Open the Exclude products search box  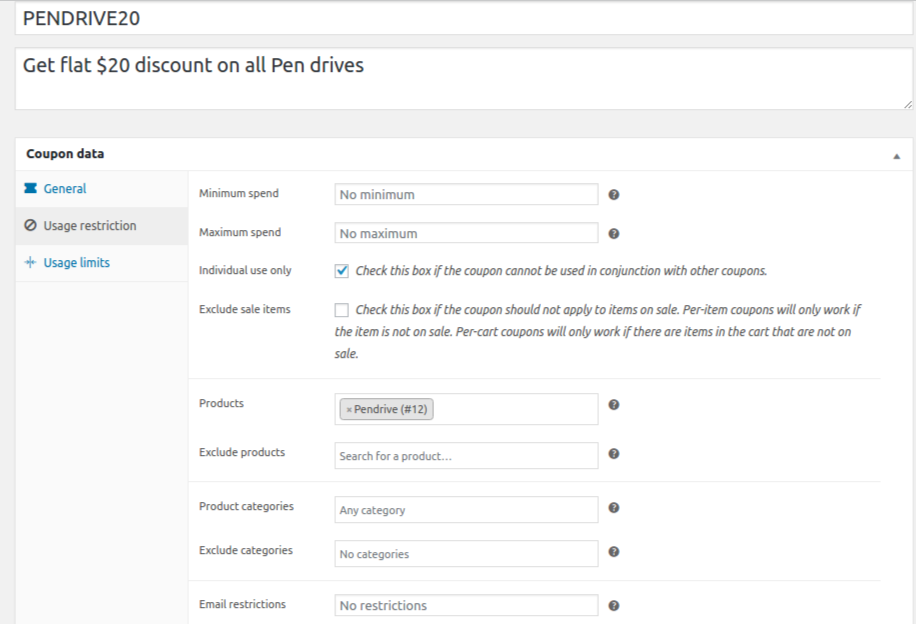pyautogui.click(x=466, y=456)
